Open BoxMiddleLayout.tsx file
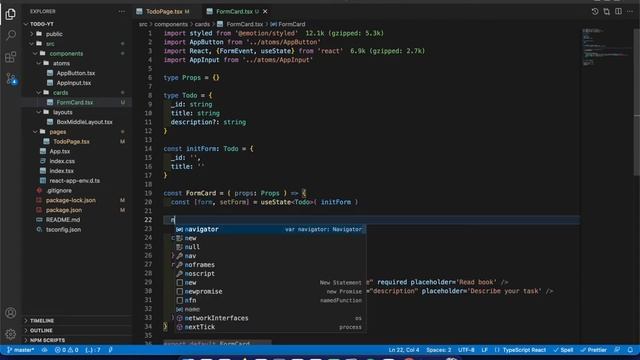The image size is (640, 360). click(x=84, y=122)
